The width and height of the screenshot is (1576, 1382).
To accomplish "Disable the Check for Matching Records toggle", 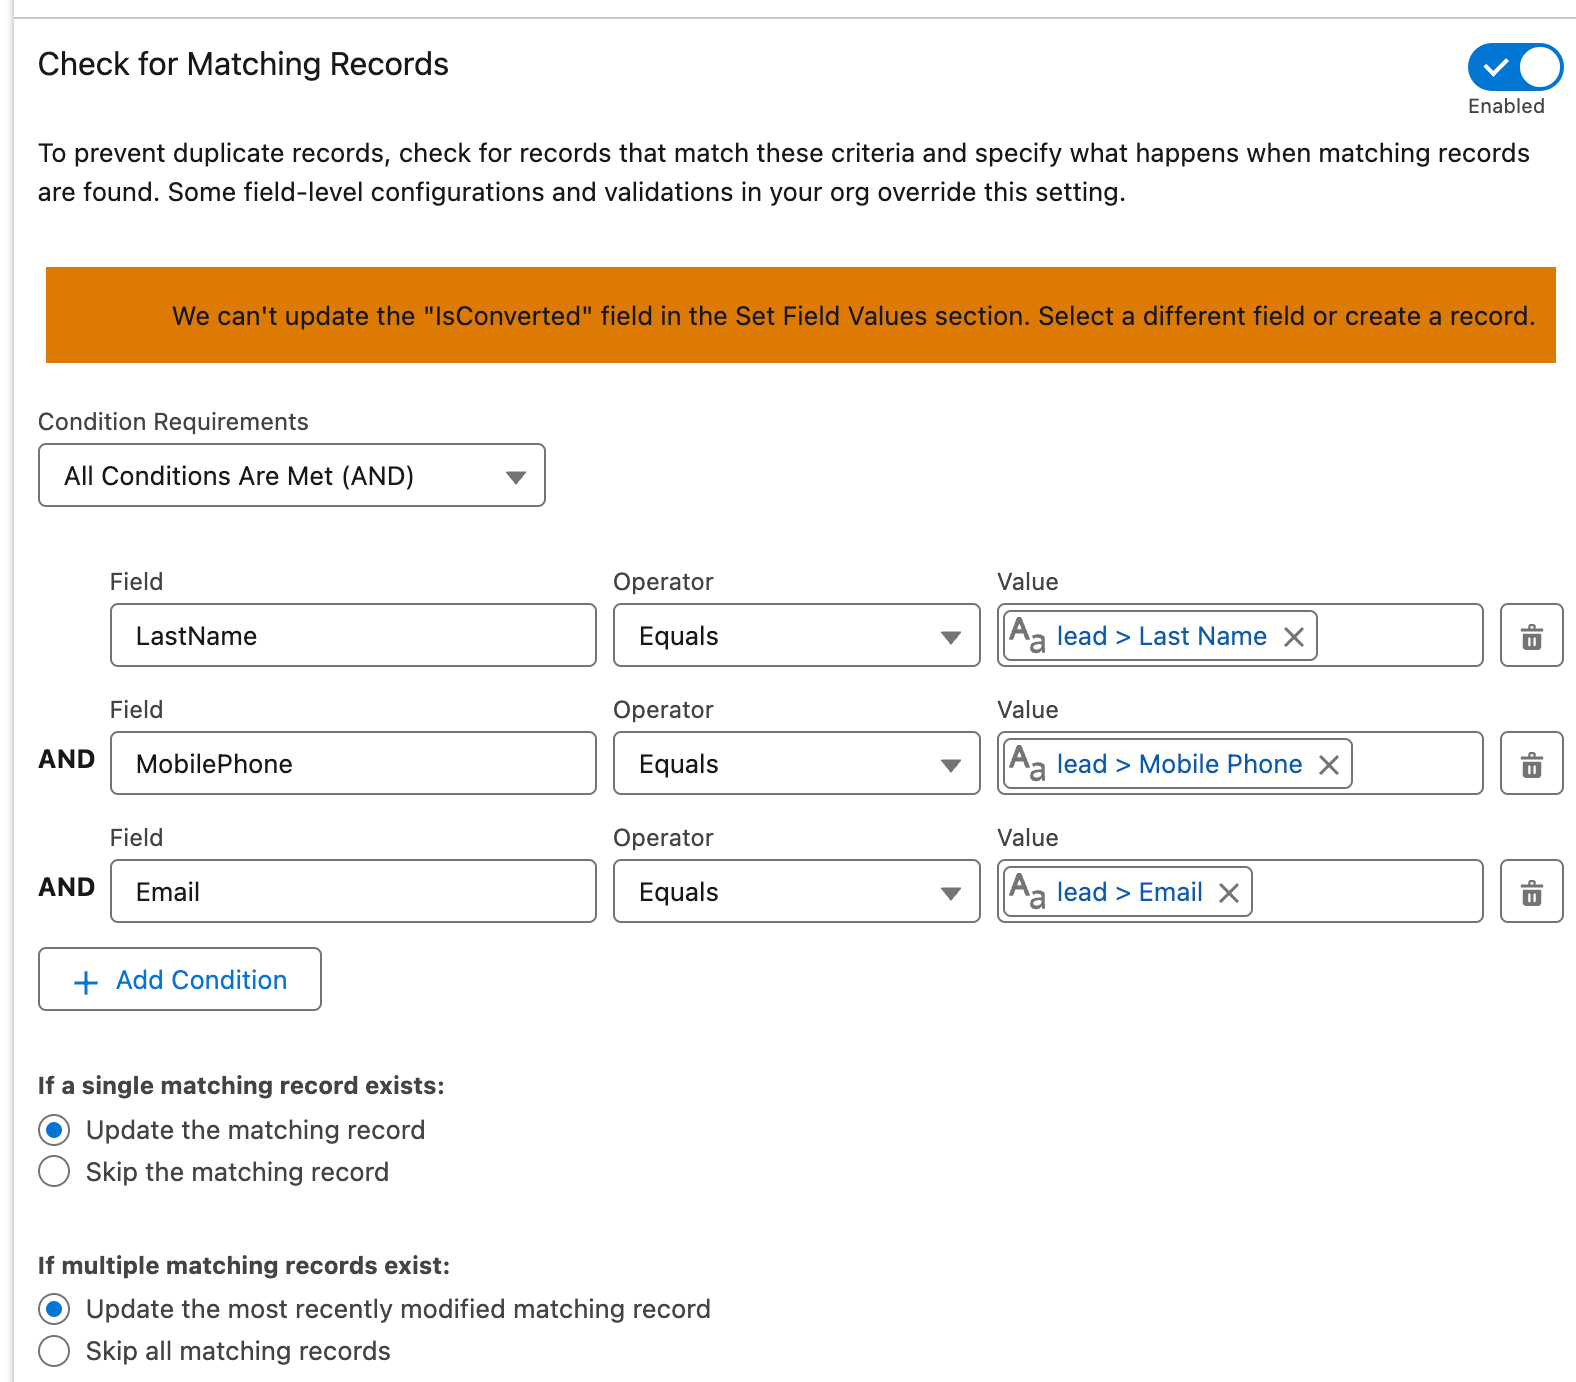I will pos(1515,67).
